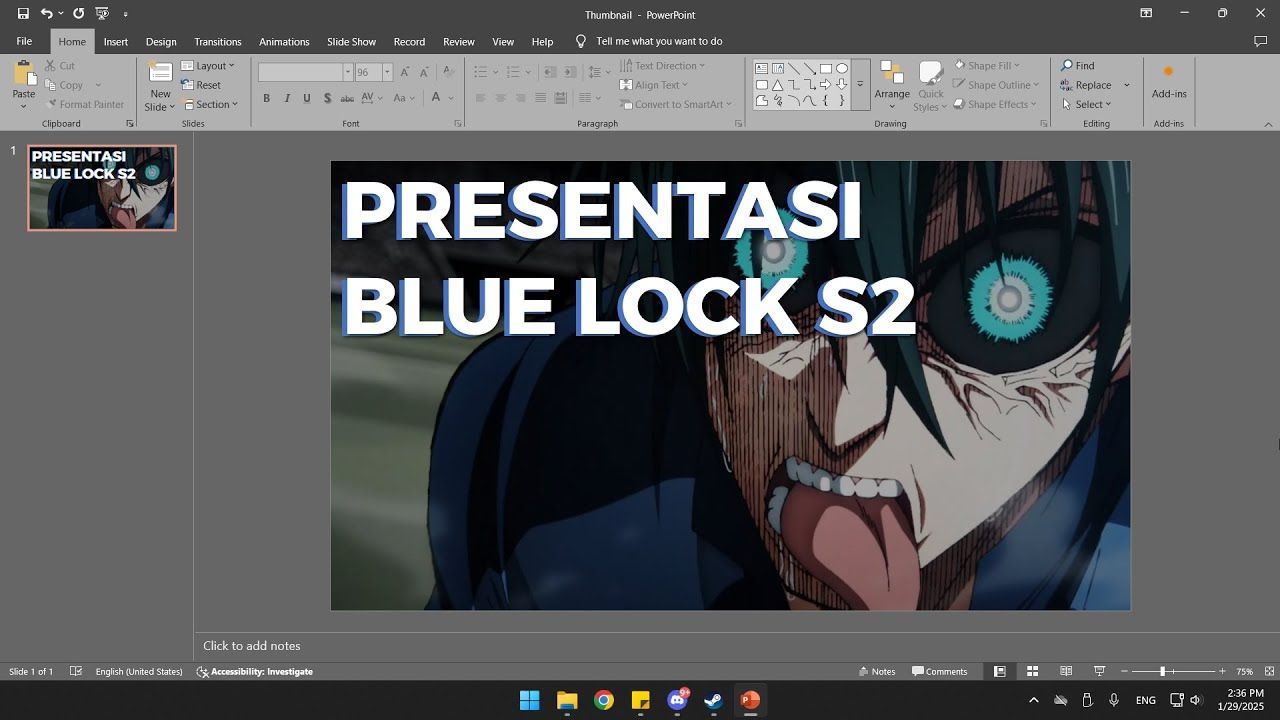This screenshot has width=1280, height=720.
Task: Open the Design tab
Action: (x=161, y=42)
